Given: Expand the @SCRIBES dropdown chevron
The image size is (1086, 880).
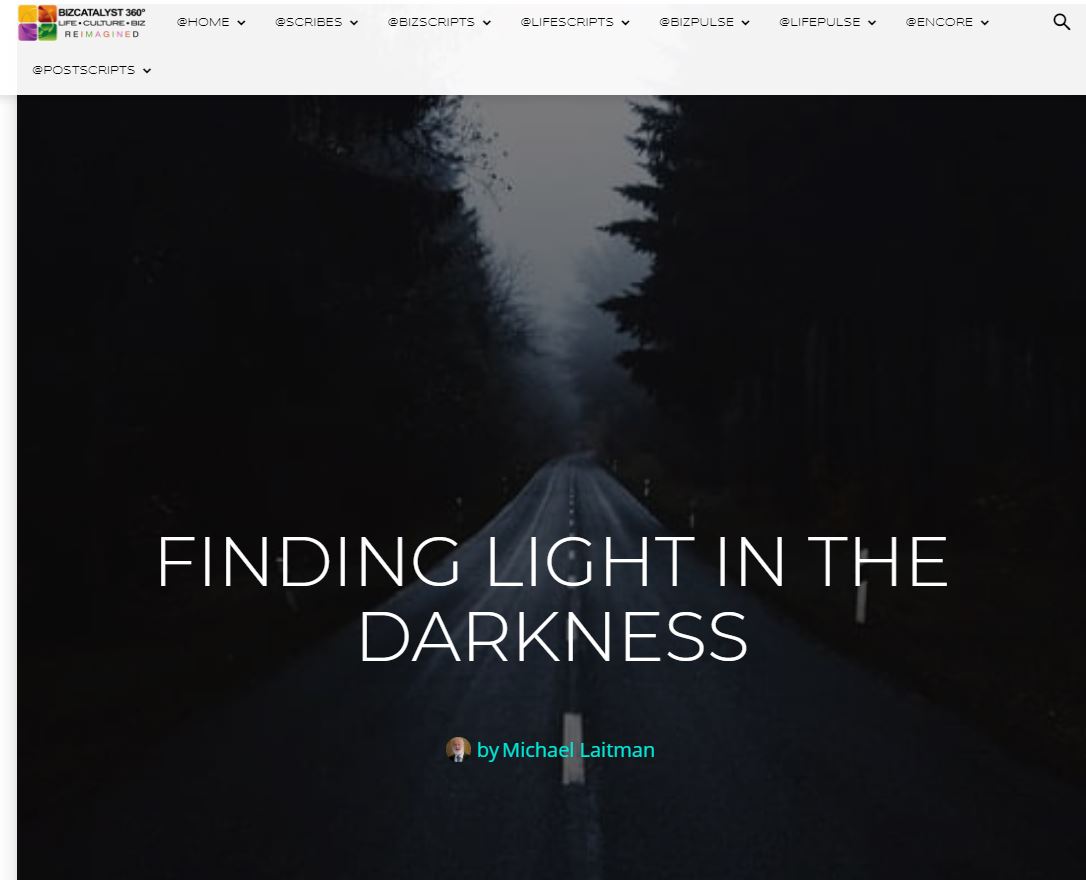Looking at the screenshot, I should coord(354,23).
